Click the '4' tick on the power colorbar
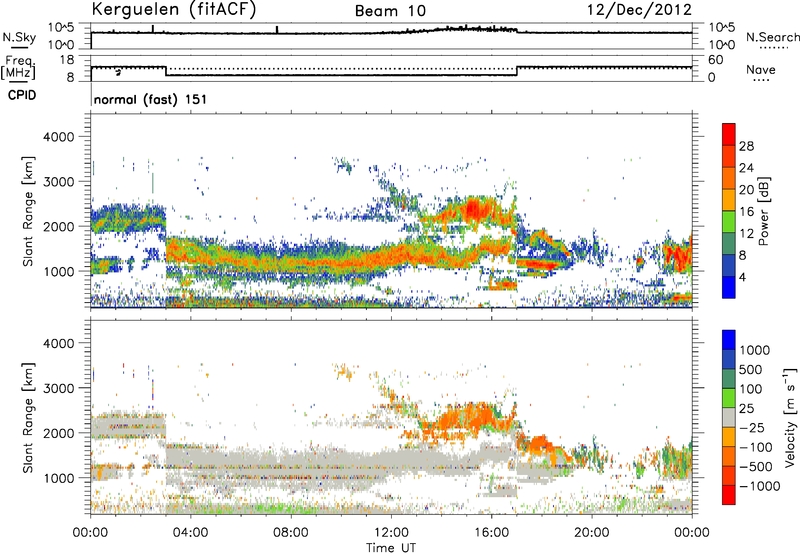Screen dimensions: 800x554 point(742,277)
